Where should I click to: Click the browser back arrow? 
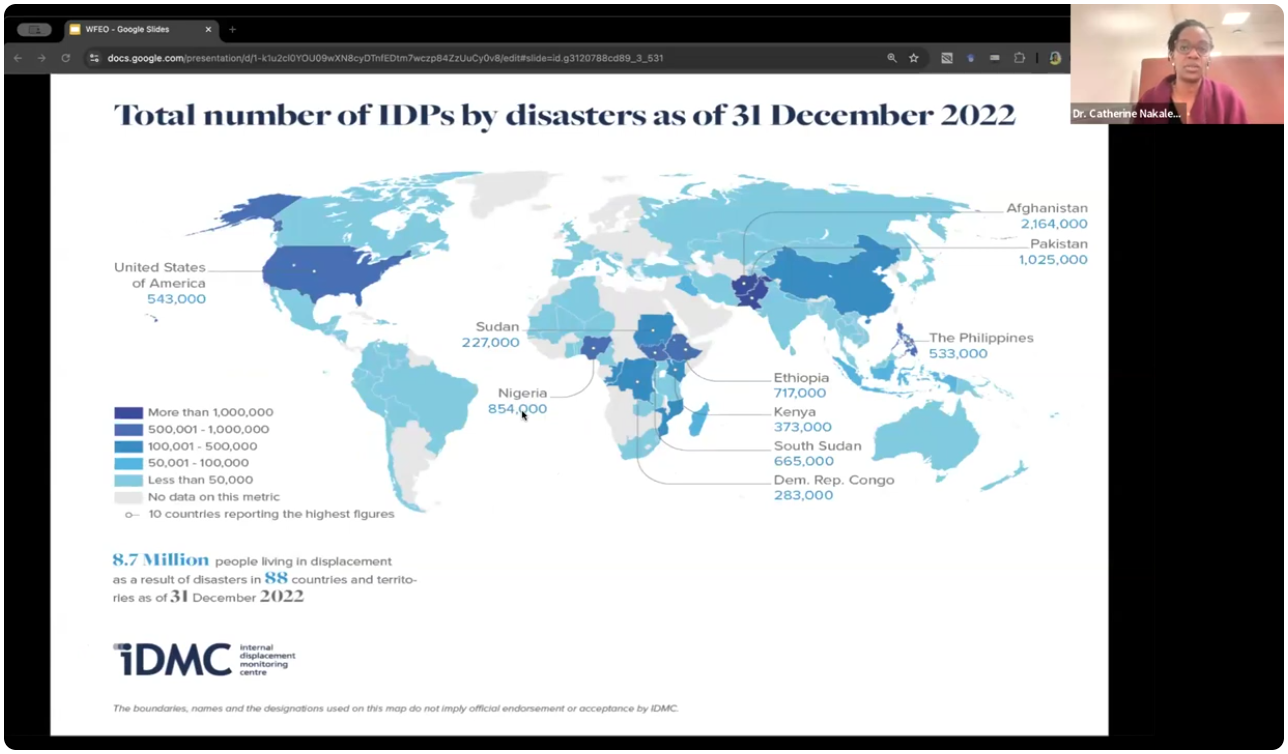tap(18, 58)
